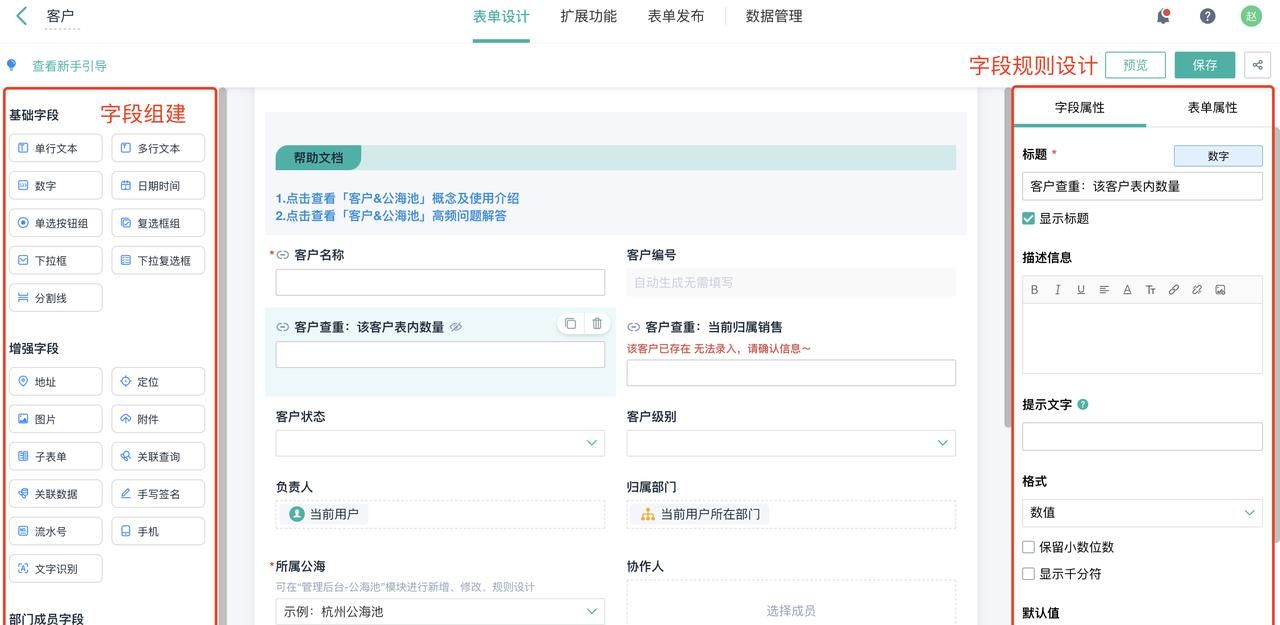Open the 所属公海 selector showing 杭州公海池
The height and width of the screenshot is (625, 1280).
coord(440,610)
